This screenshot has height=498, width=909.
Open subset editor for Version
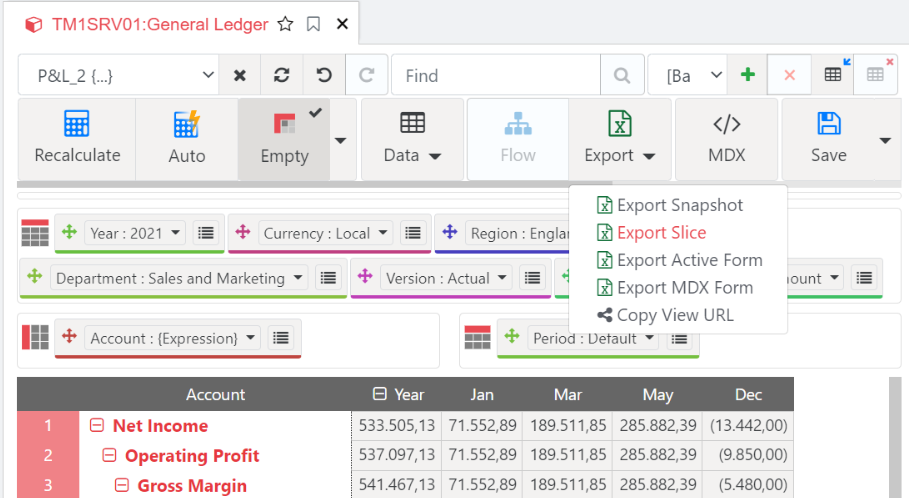(x=532, y=278)
